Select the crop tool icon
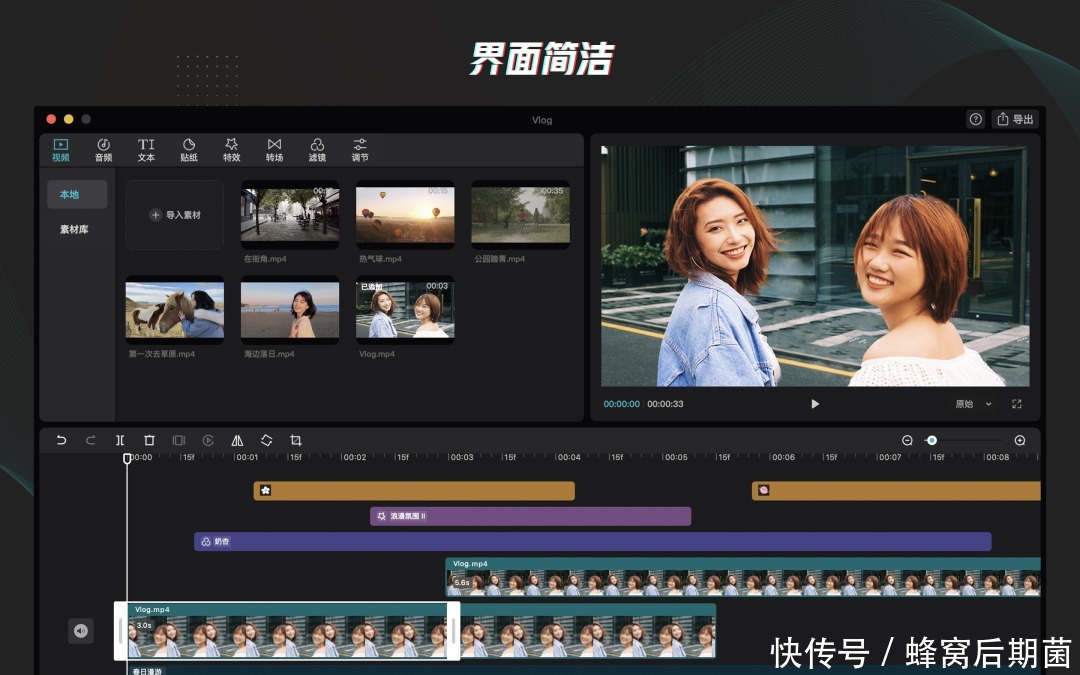Screen dimensions: 1080x675 296,440
